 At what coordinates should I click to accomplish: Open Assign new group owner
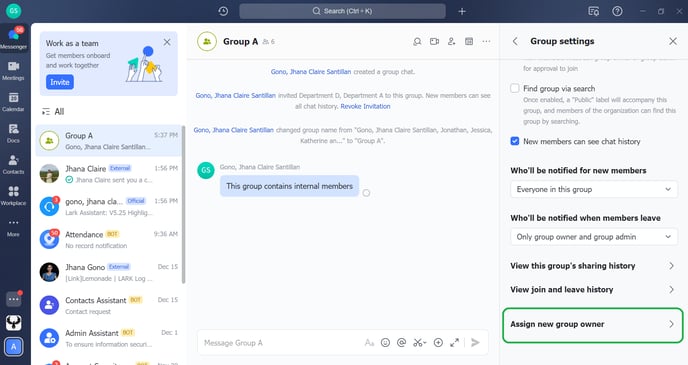tap(593, 325)
